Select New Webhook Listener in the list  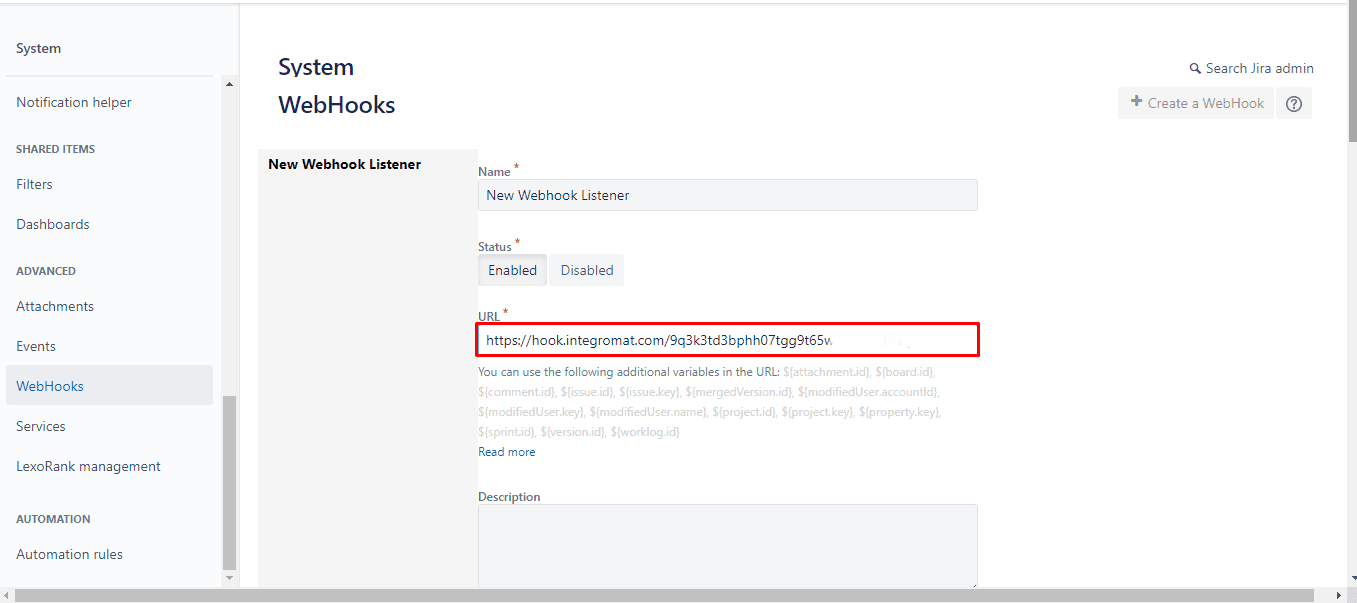pyautogui.click(x=344, y=164)
